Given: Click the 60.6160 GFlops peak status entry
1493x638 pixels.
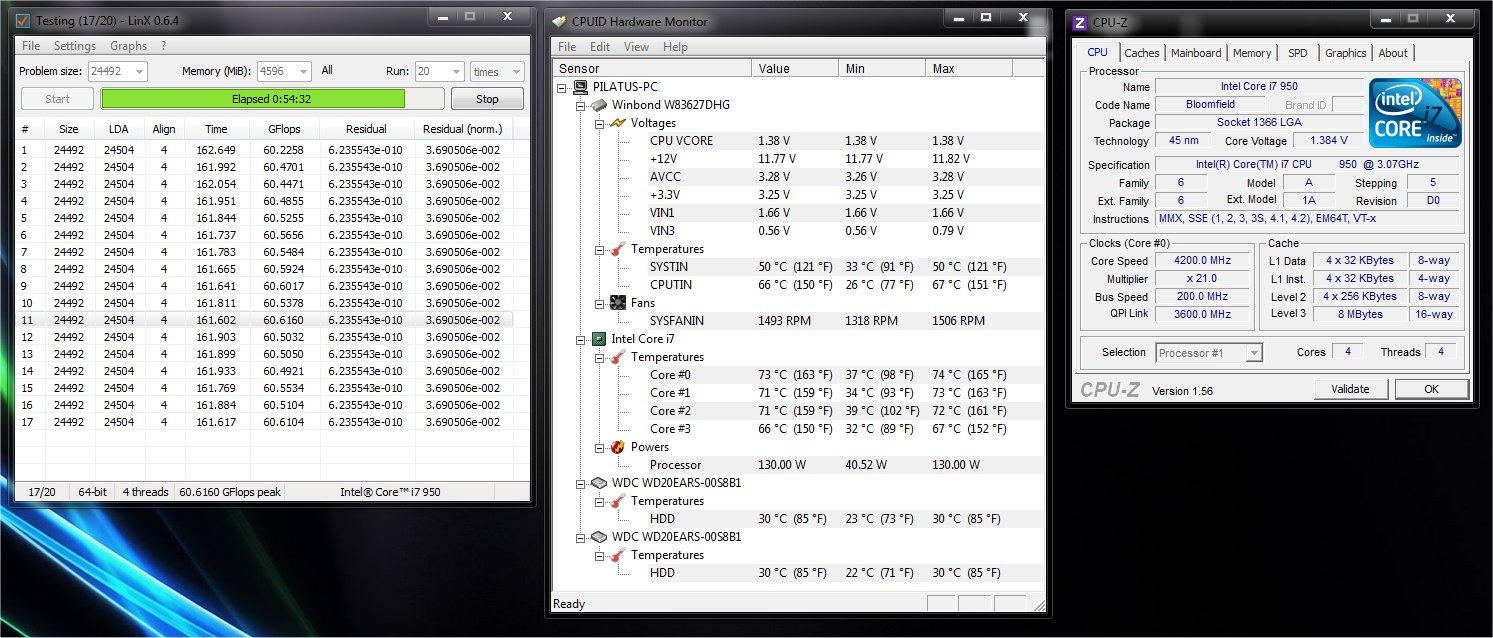Looking at the screenshot, I should (x=230, y=492).
